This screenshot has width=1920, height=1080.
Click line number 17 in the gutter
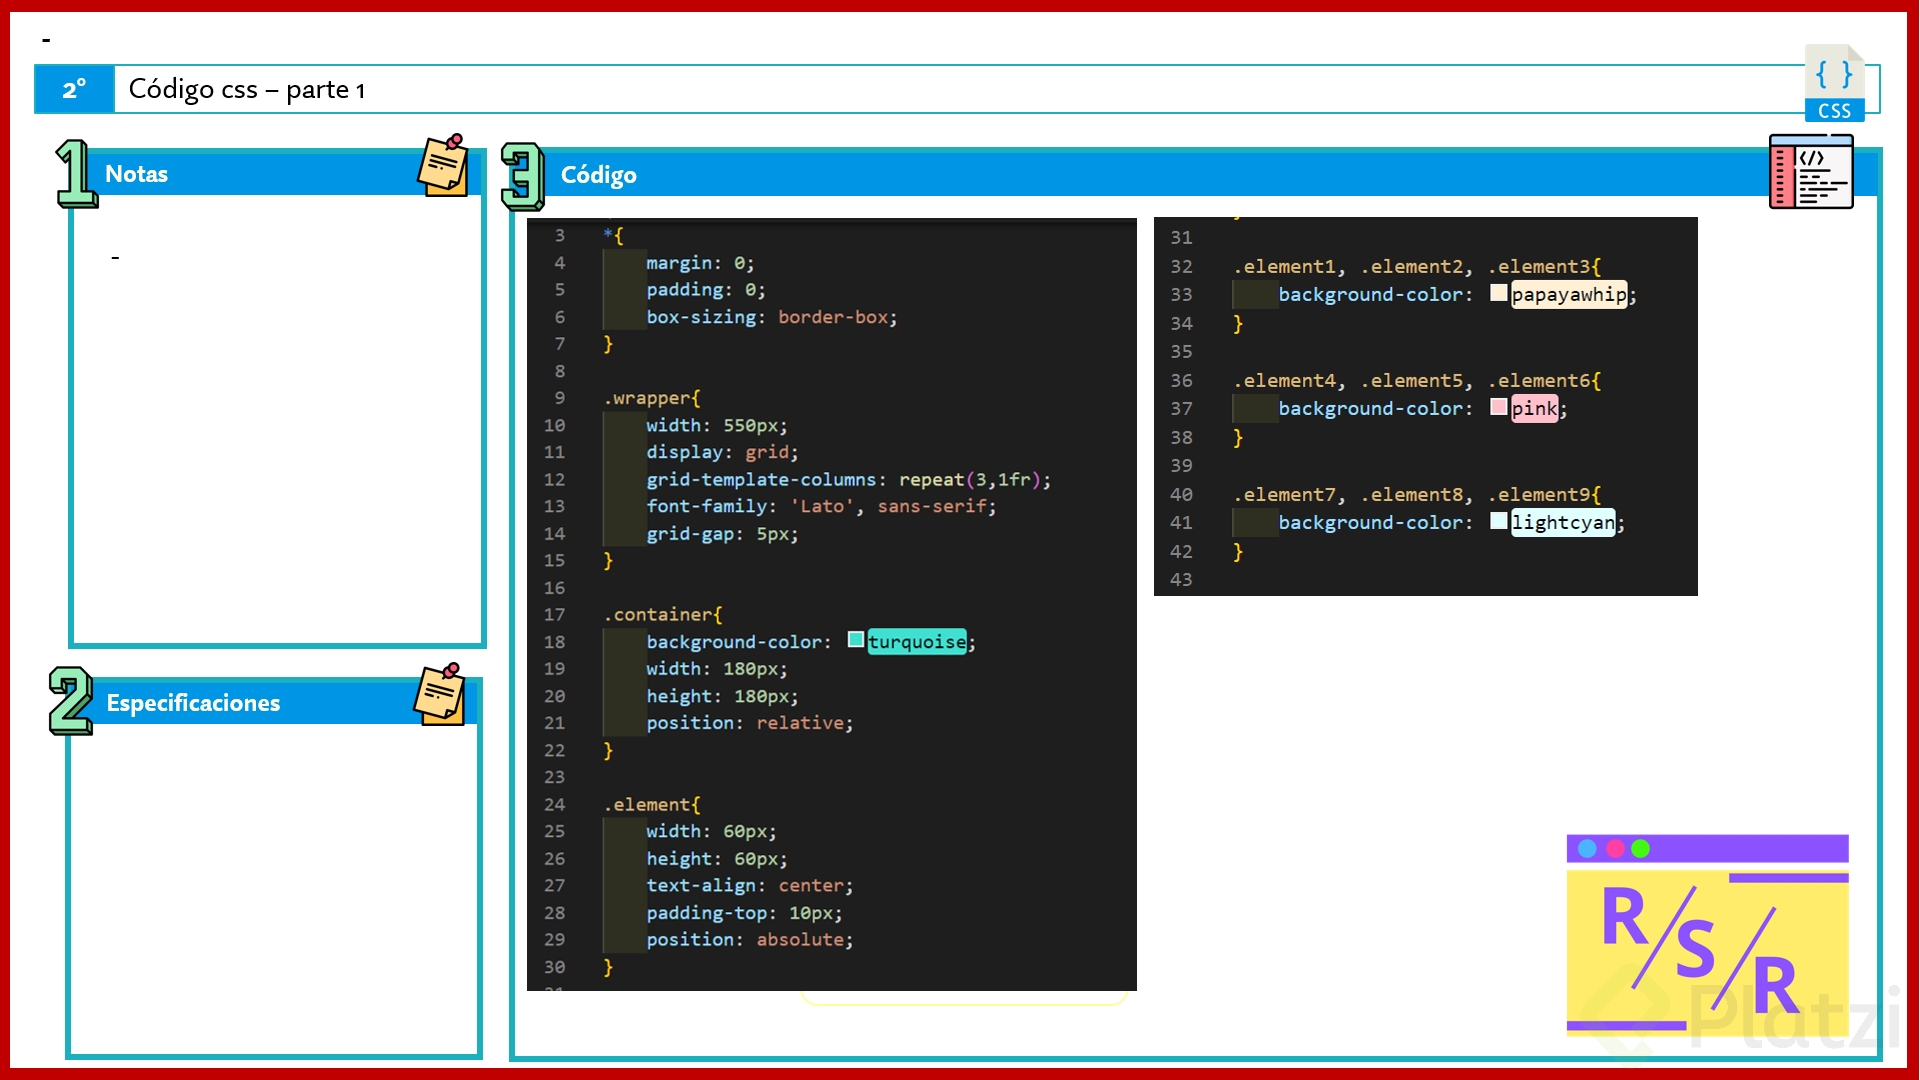coord(554,615)
